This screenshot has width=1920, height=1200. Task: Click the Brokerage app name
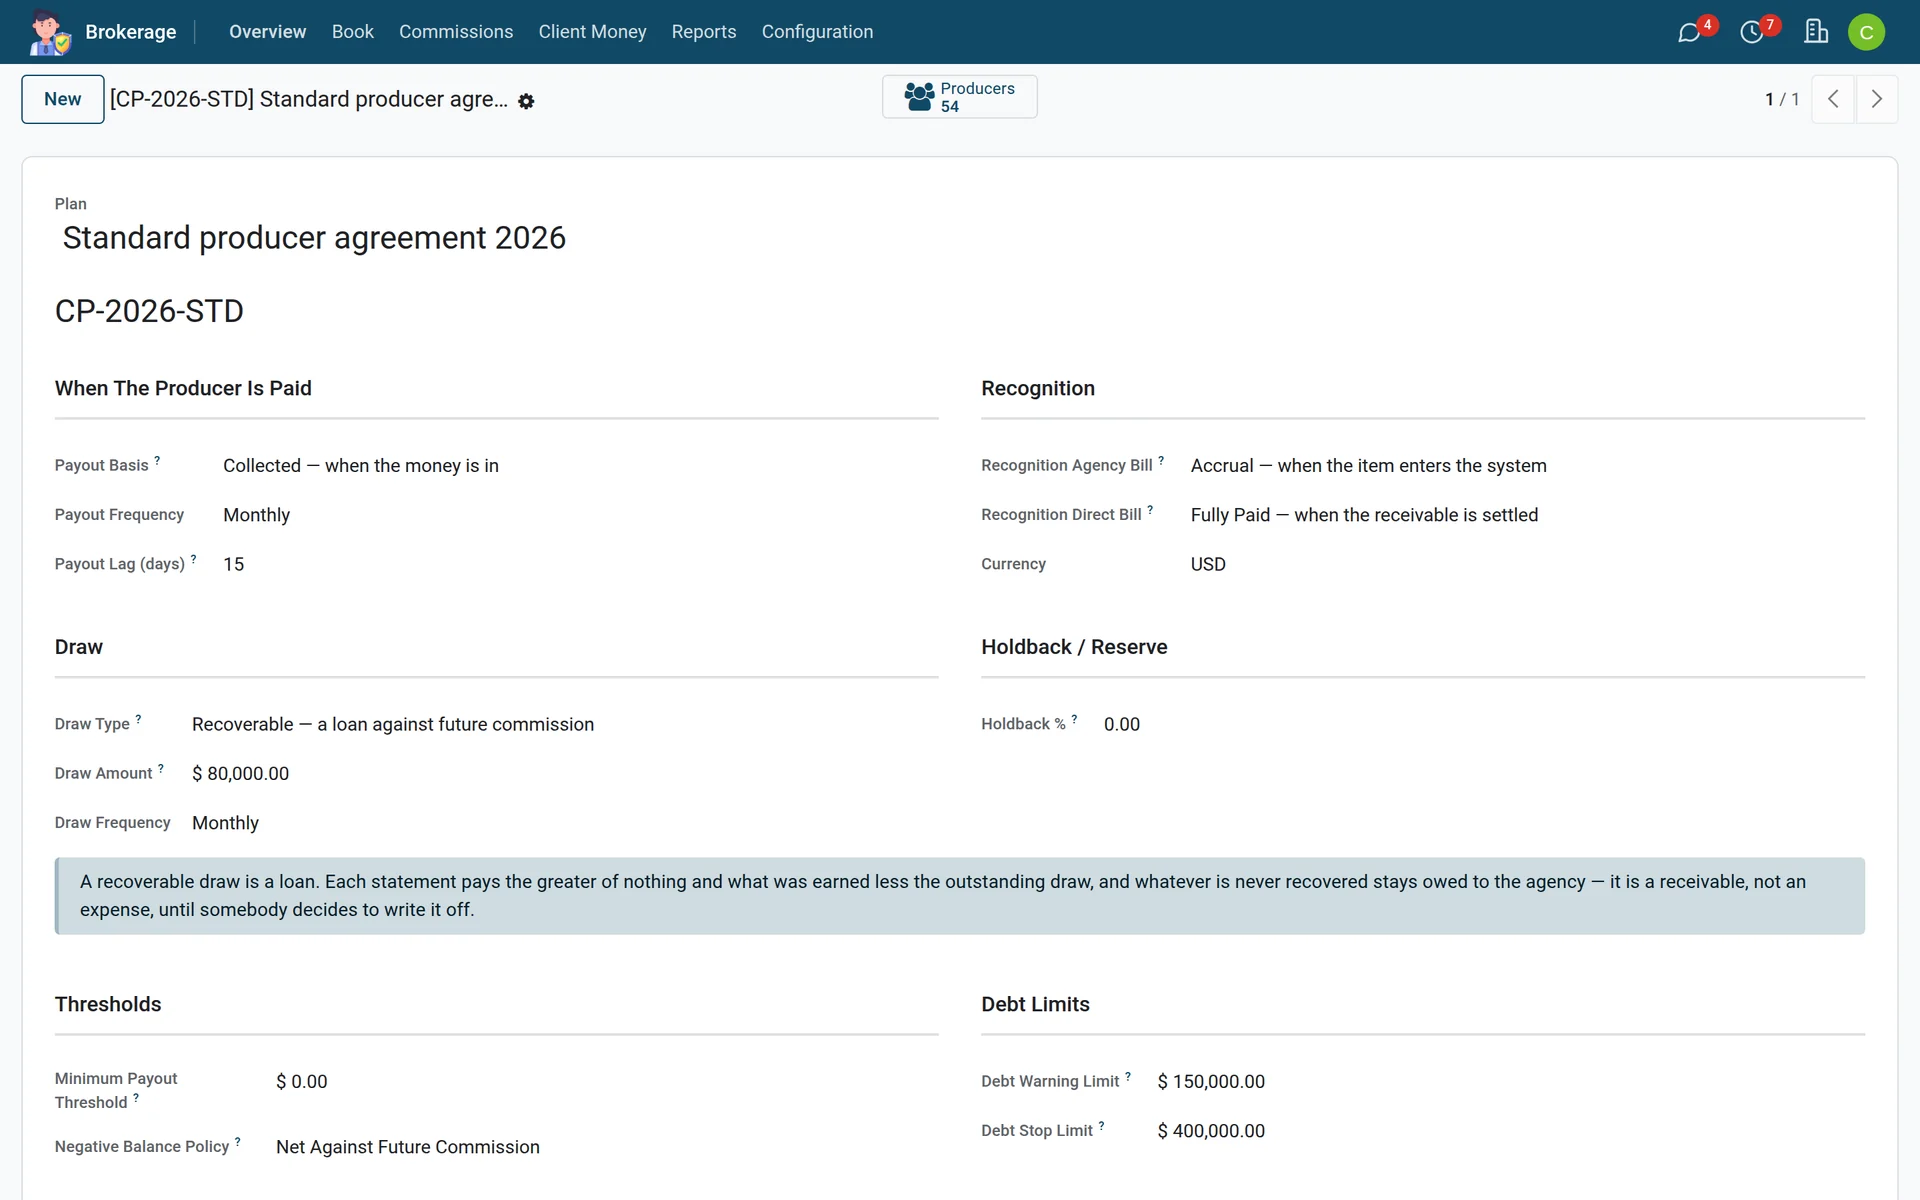[131, 32]
